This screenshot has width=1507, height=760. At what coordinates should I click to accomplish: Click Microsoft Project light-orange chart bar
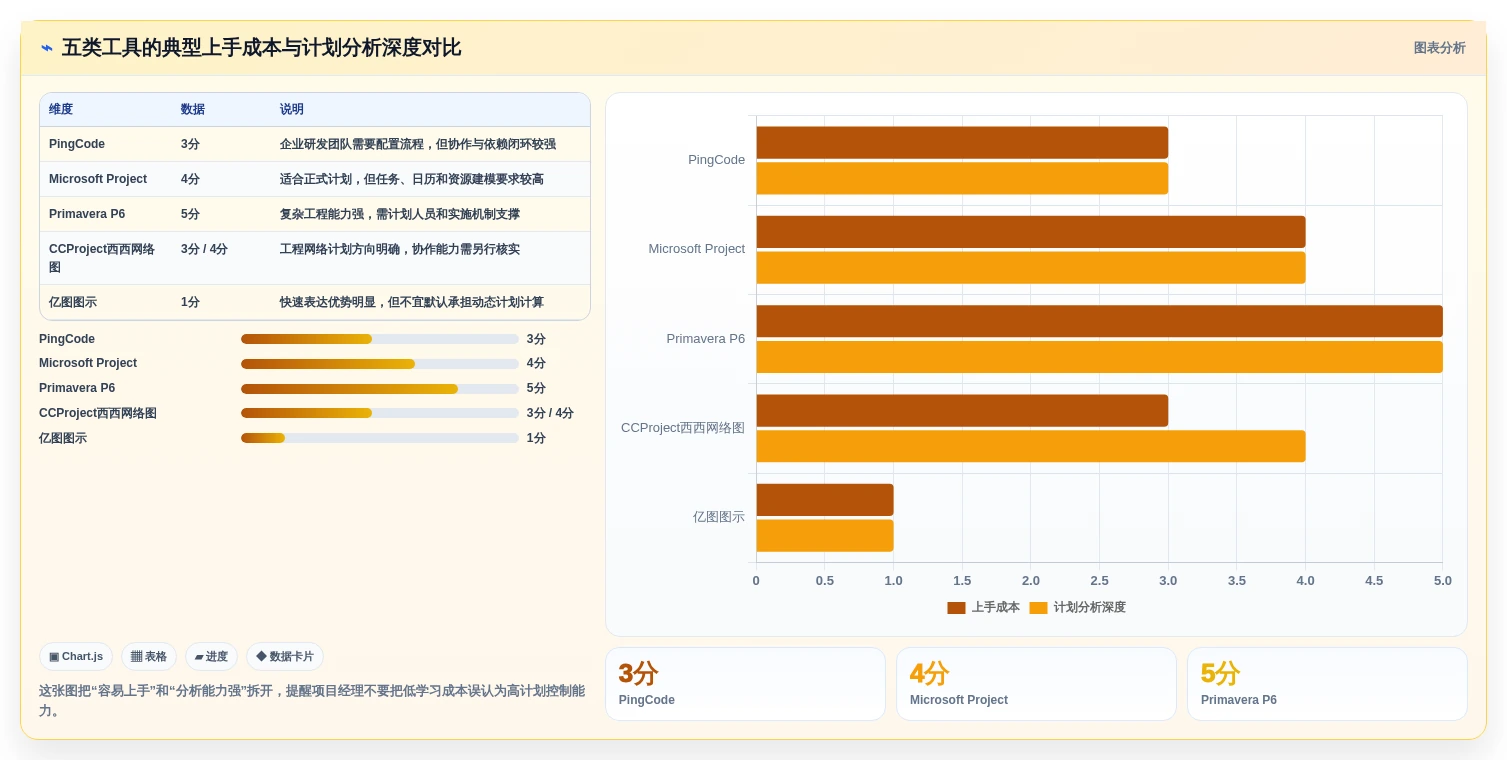(1031, 267)
